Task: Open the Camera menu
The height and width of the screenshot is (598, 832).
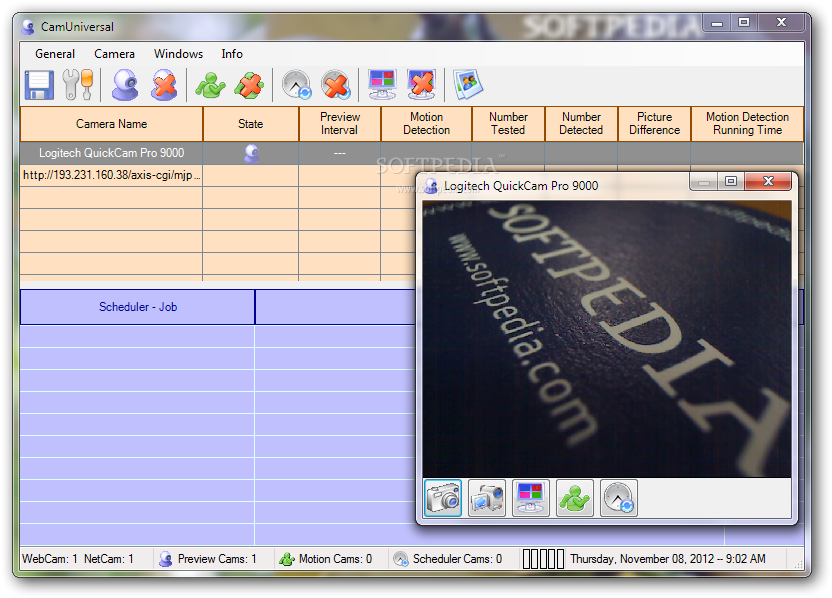Action: (114, 54)
